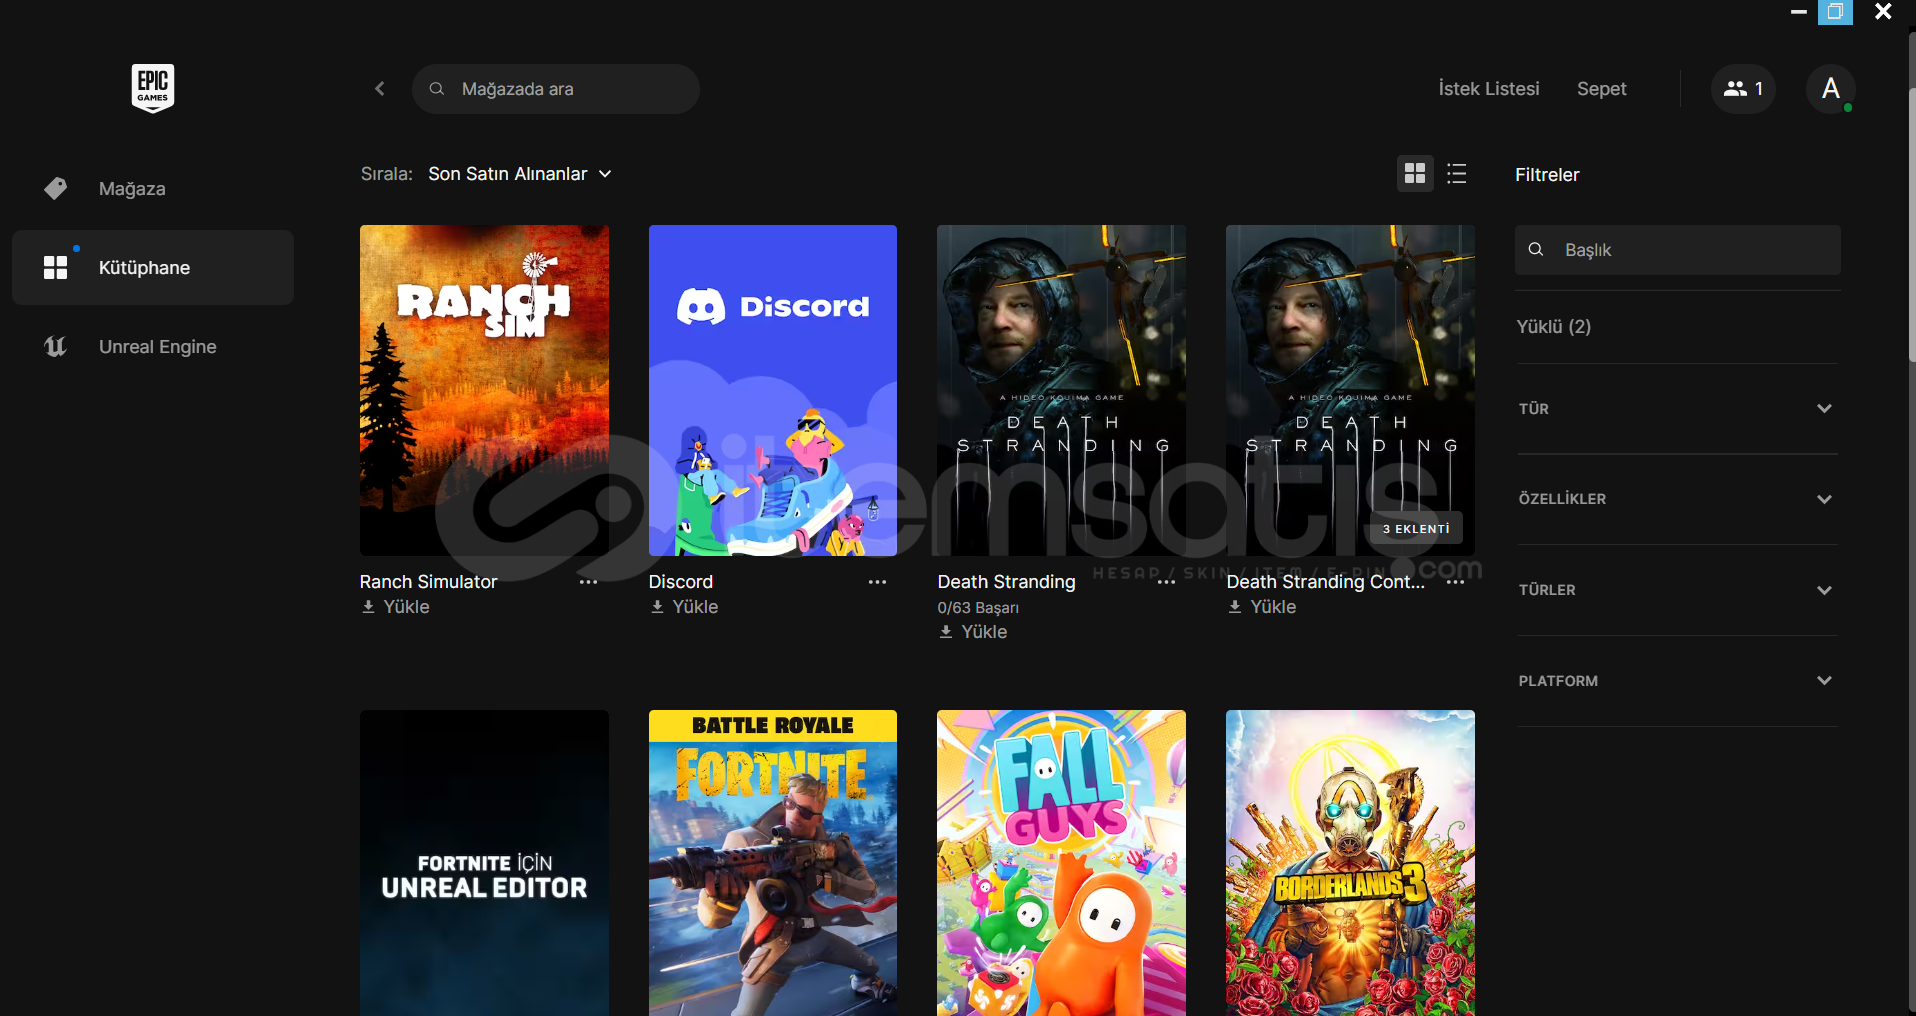Expand the ÖZELLİKLER filter section
Viewport: 1916px width, 1016px height.
coord(1677,499)
